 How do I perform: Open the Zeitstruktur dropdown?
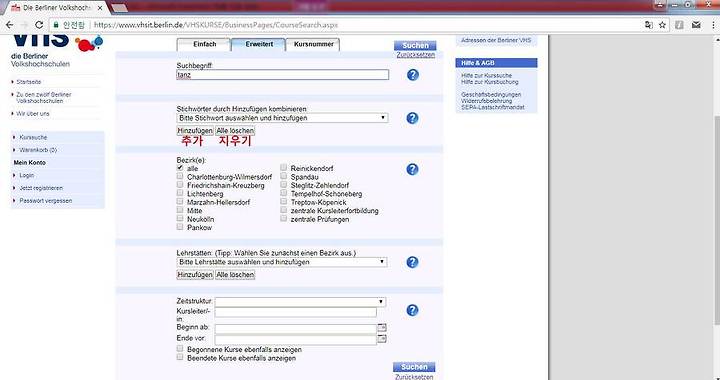click(x=300, y=302)
